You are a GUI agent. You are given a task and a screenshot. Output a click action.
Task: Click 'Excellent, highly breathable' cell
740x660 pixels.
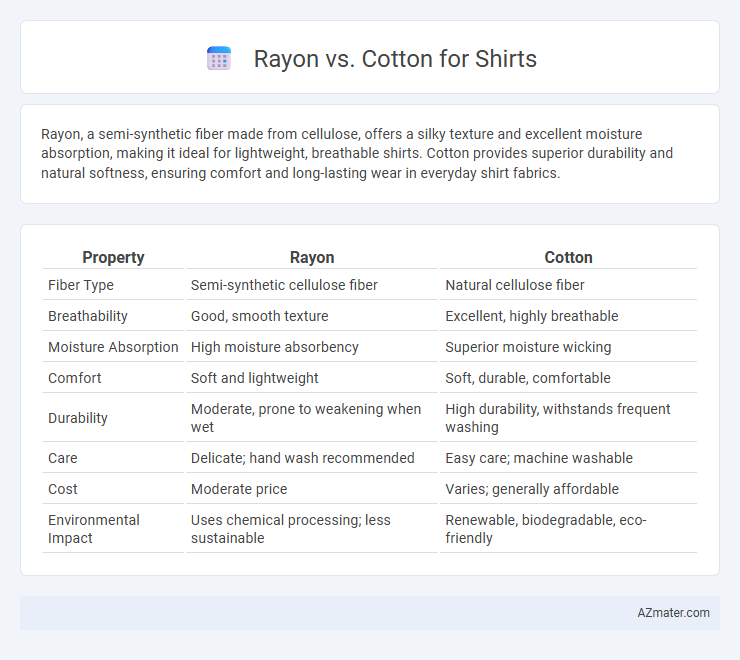click(532, 316)
